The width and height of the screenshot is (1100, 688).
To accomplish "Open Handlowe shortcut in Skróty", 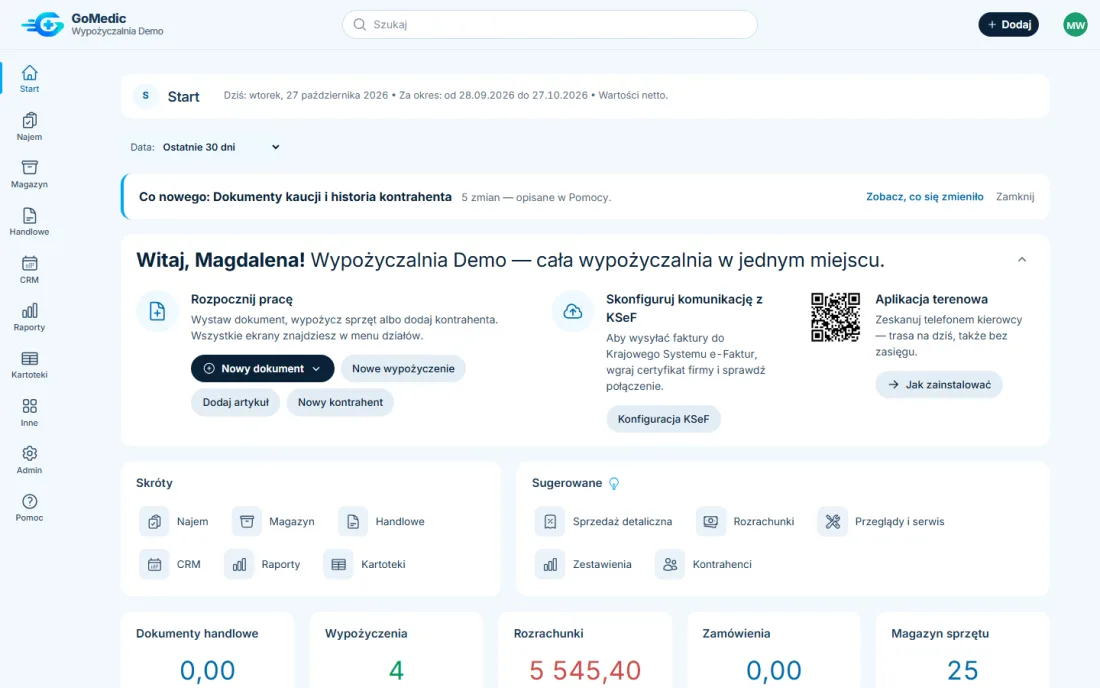I will pos(382,521).
